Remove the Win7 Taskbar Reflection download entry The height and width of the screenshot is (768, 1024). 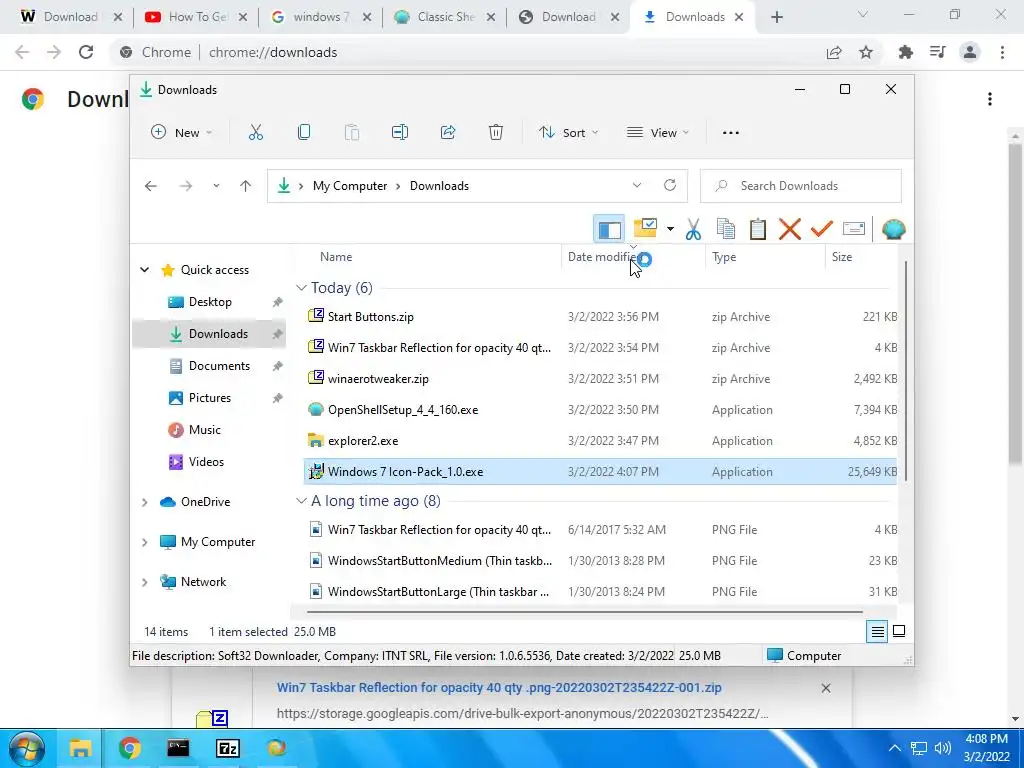[x=825, y=688]
